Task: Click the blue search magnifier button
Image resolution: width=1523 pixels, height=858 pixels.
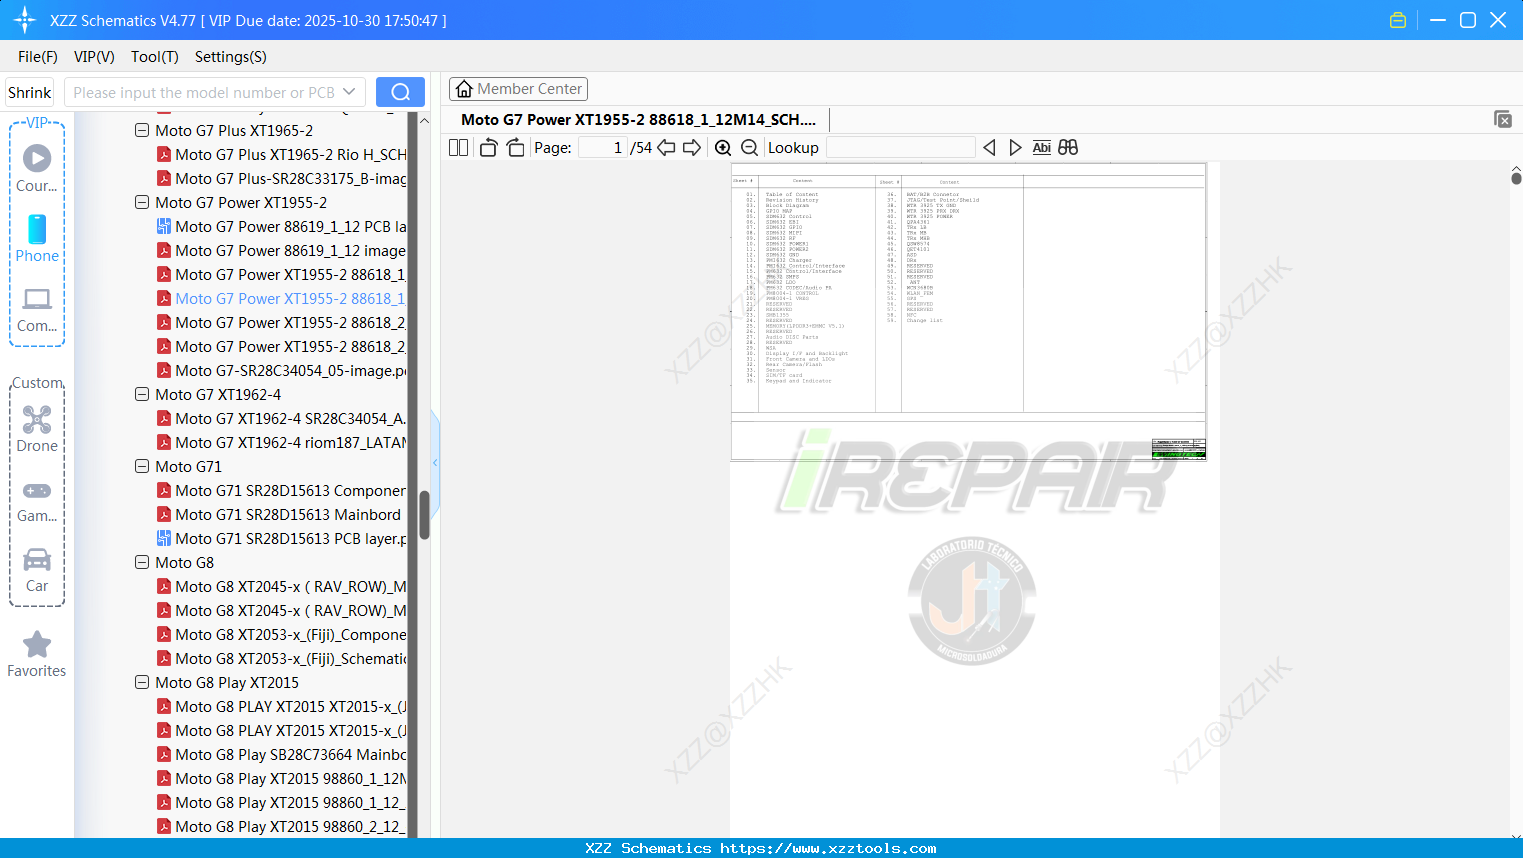Action: [400, 92]
